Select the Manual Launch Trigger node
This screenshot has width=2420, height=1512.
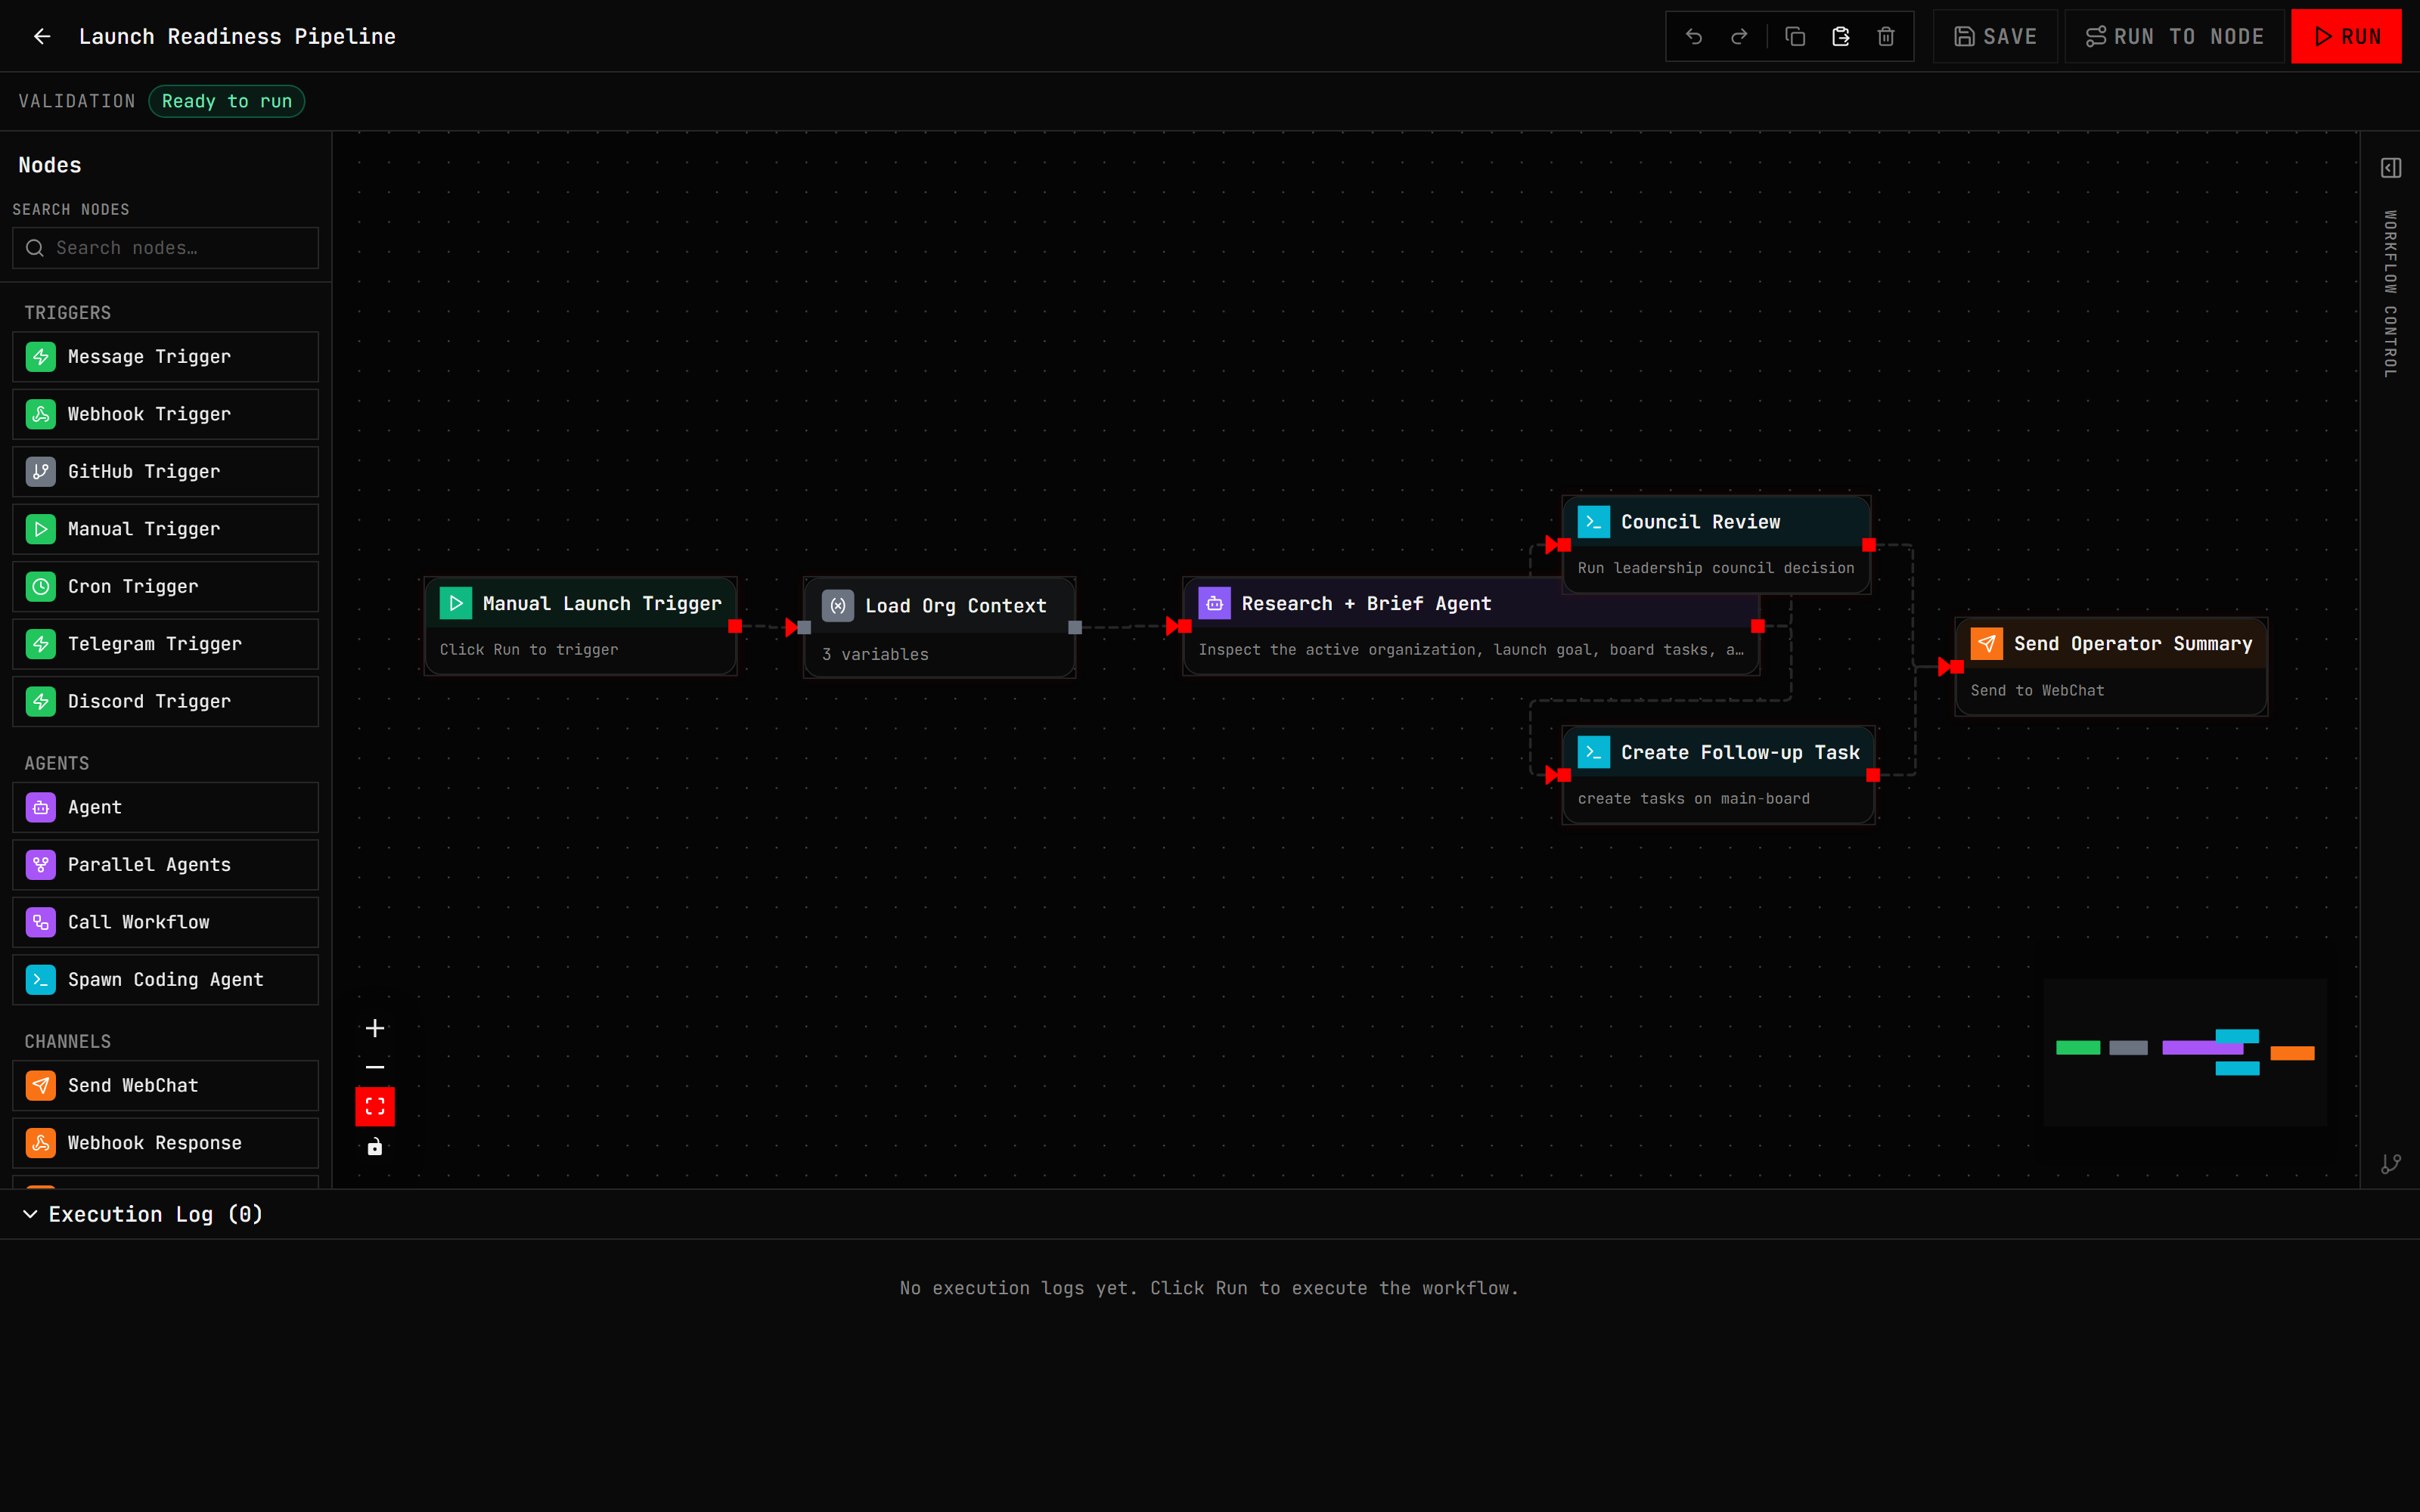(x=580, y=626)
